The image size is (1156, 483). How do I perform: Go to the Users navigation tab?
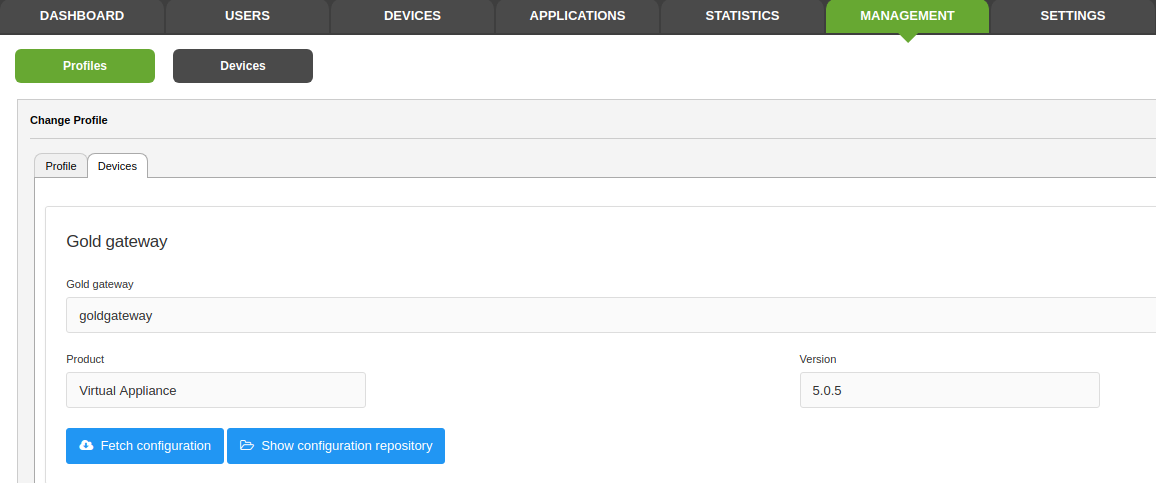click(247, 16)
